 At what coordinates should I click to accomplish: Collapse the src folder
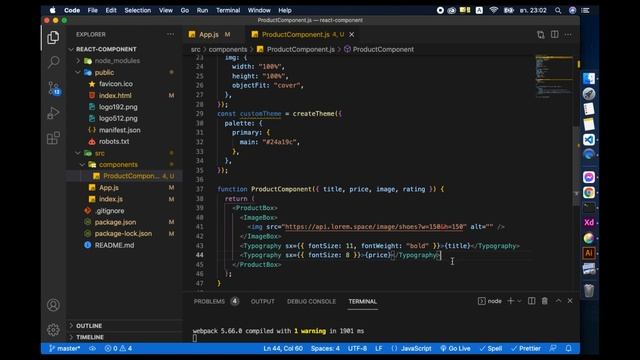pos(124,153)
